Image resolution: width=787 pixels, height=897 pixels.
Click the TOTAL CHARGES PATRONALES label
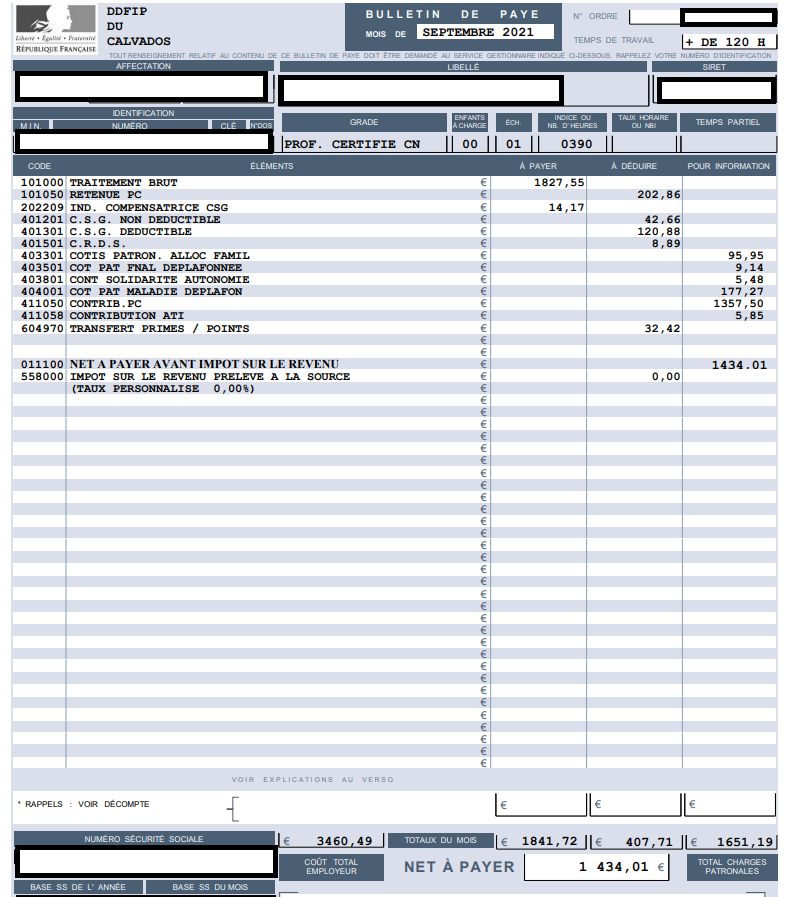[732, 867]
